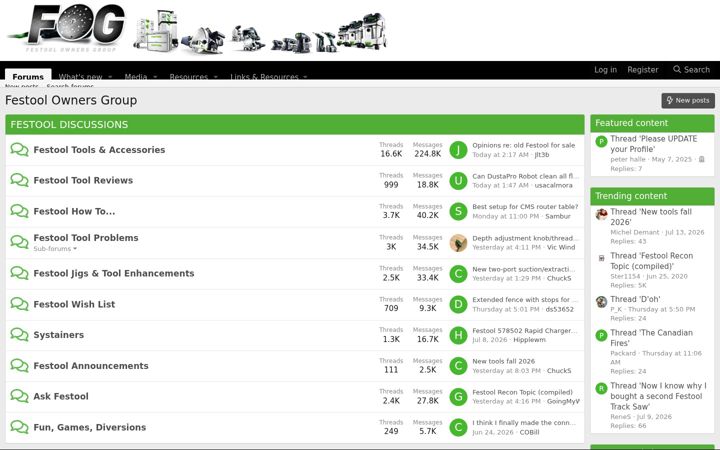Open 'Best setup for CMS router table?' thread
Image resolution: width=720 pixels, height=450 pixels.
click(525, 207)
